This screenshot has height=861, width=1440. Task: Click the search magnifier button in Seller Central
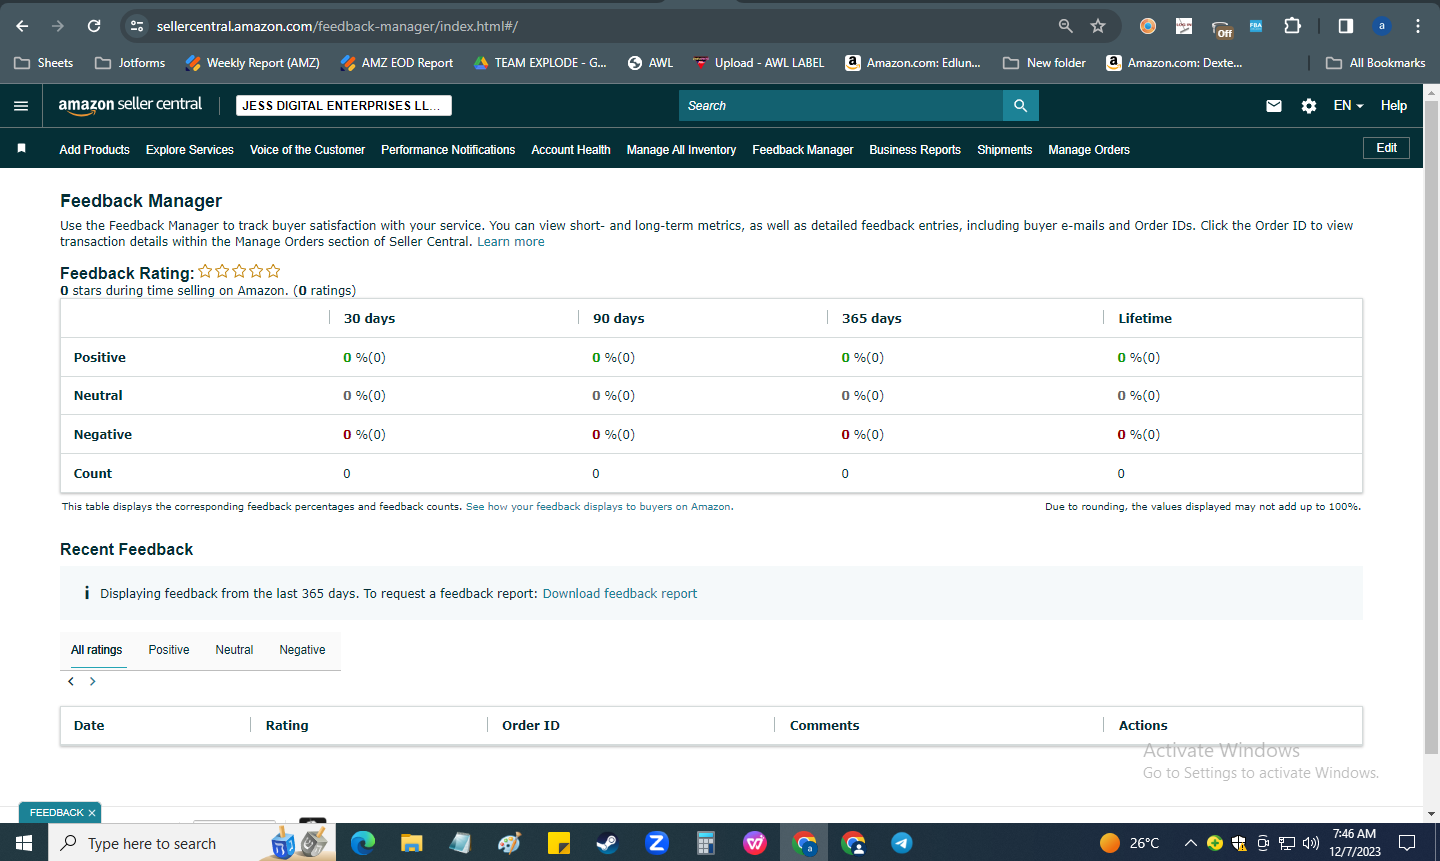[1020, 105]
